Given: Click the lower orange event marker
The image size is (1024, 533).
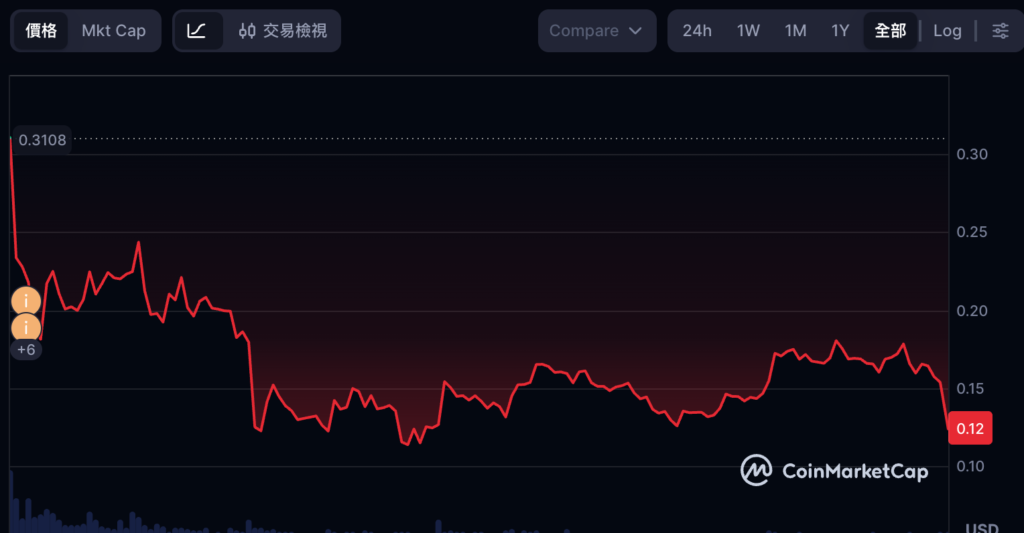Looking at the screenshot, I should tap(26, 327).
